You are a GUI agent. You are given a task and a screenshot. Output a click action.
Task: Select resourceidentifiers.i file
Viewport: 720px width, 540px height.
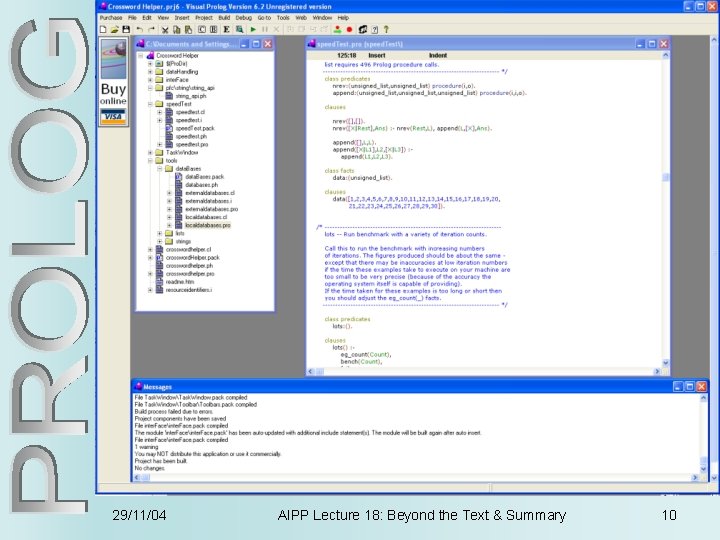[189, 290]
